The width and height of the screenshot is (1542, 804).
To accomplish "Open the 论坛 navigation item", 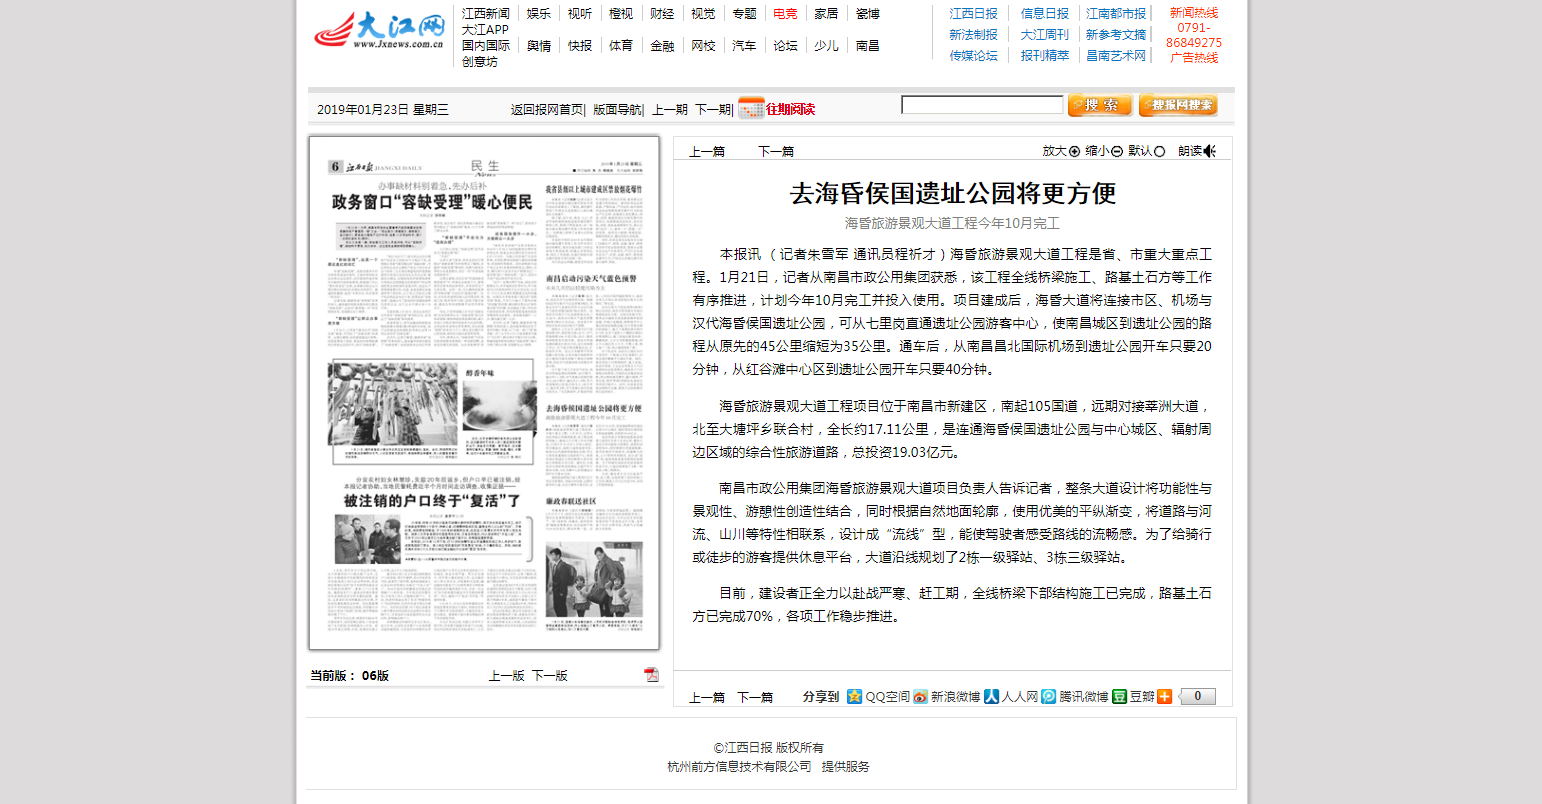I will point(785,46).
